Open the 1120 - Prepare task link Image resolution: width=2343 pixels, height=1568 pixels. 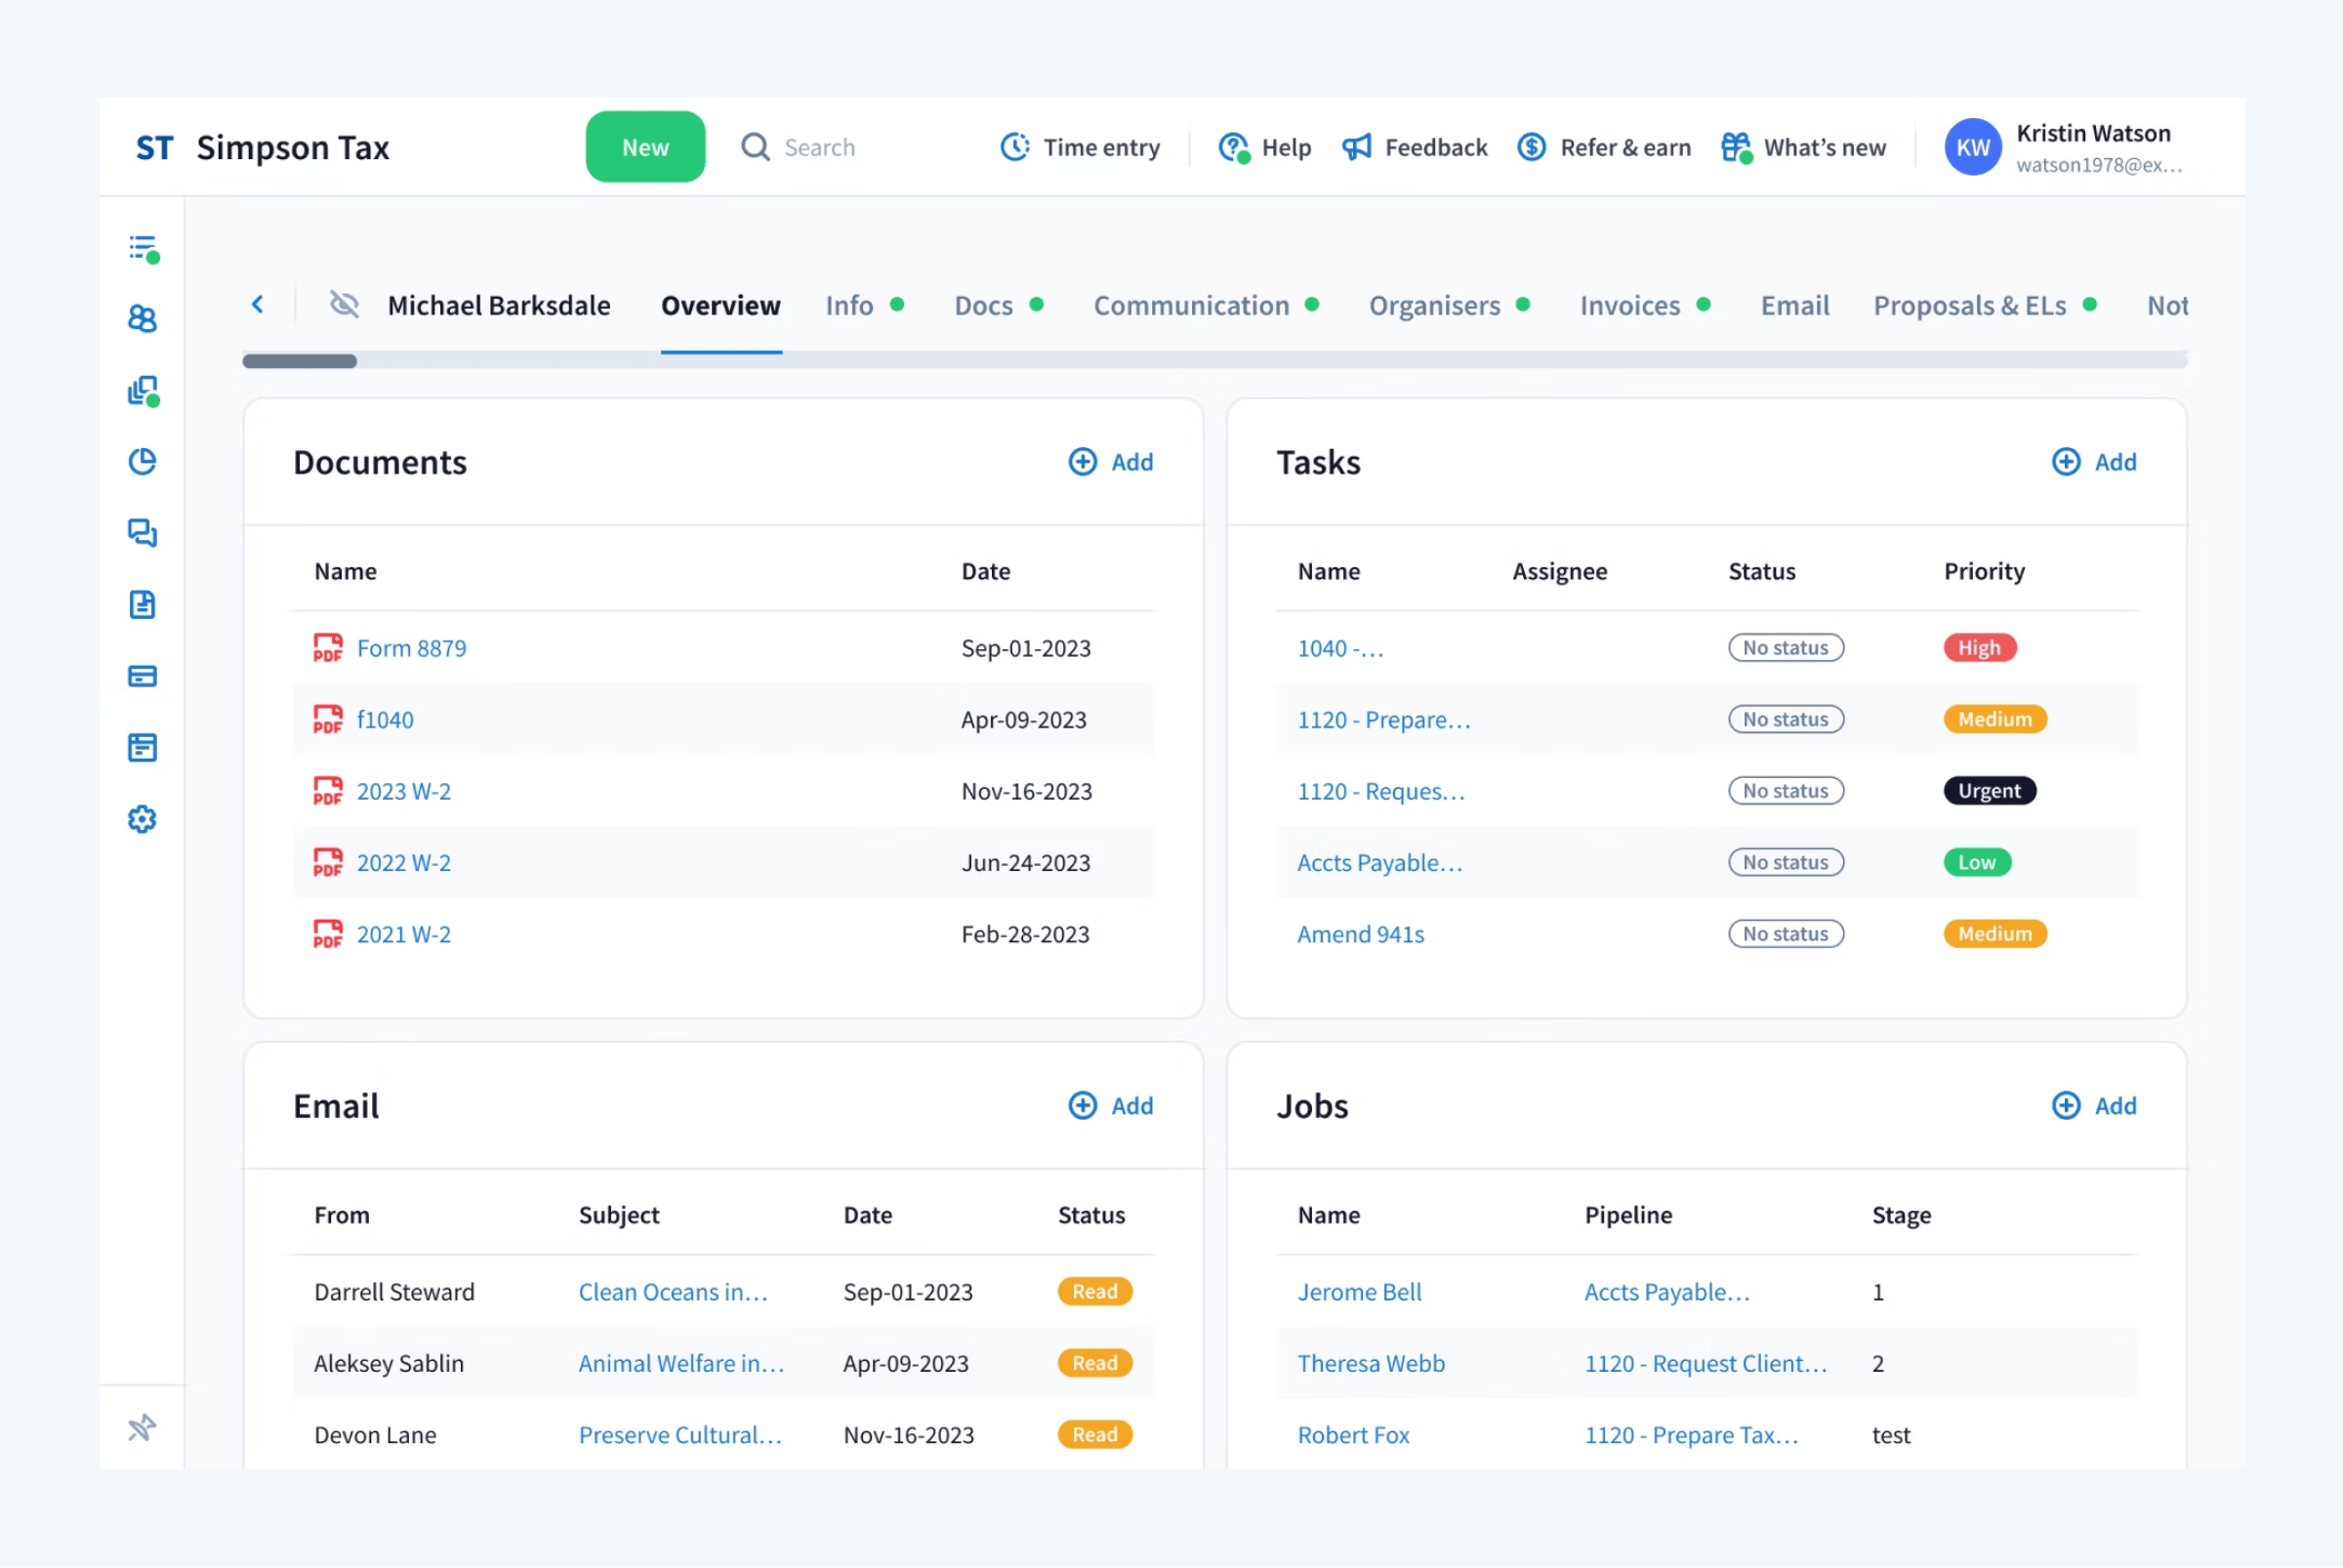[1383, 720]
